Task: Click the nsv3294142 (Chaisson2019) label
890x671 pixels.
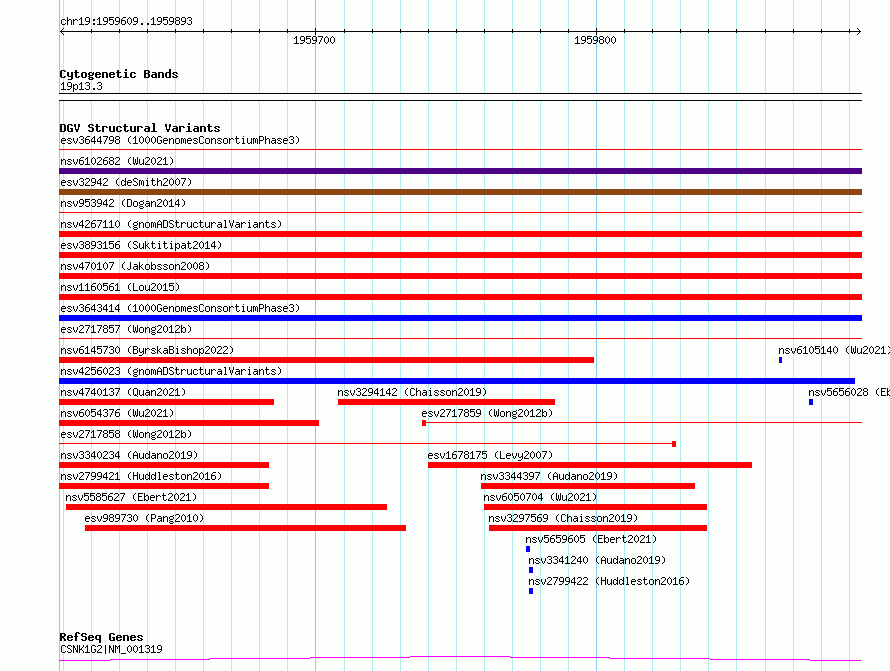Action: point(412,392)
